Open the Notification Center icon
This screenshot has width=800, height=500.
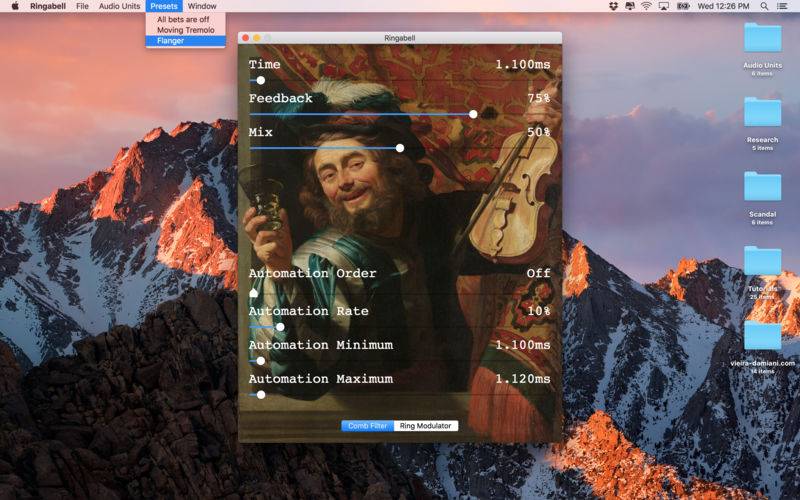click(x=782, y=6)
